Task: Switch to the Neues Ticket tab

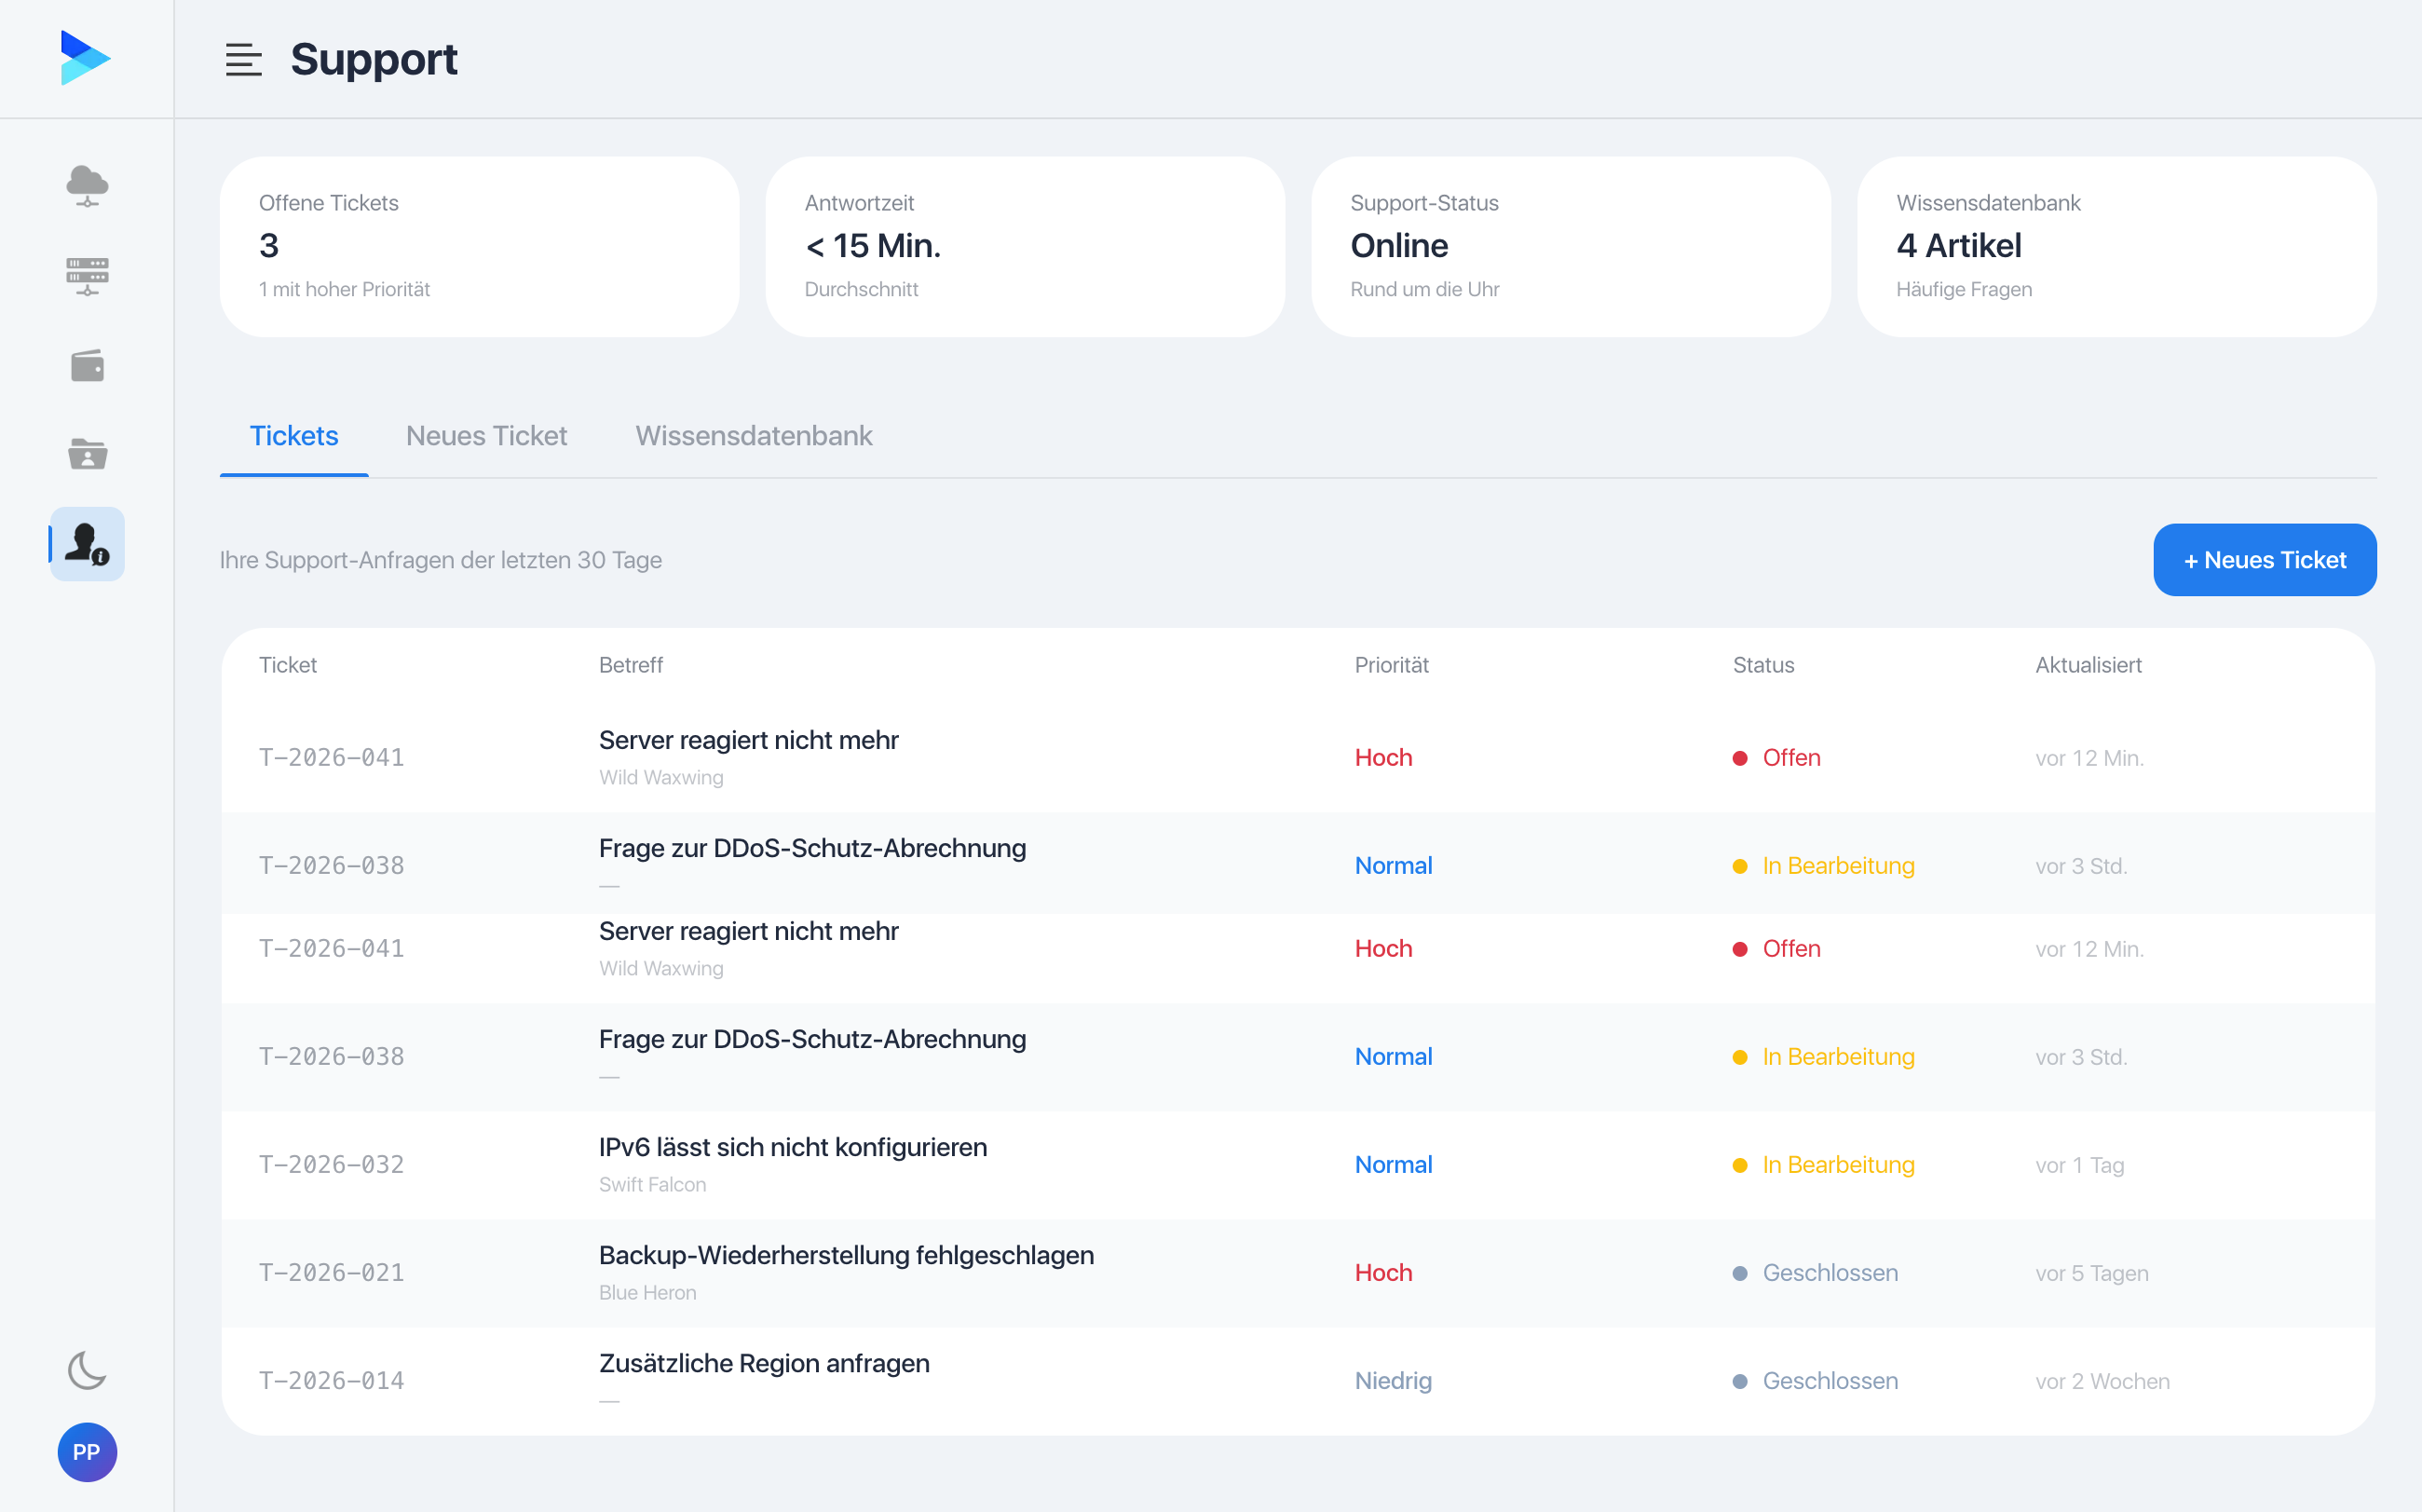Action: 486,436
